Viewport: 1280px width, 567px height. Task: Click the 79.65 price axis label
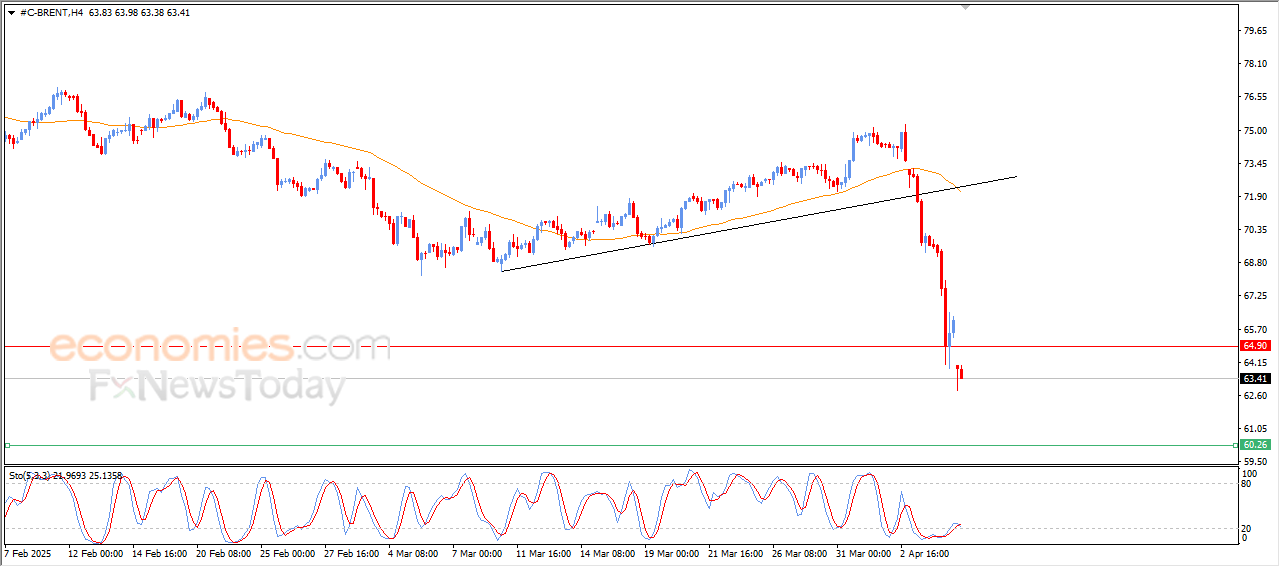[1254, 30]
